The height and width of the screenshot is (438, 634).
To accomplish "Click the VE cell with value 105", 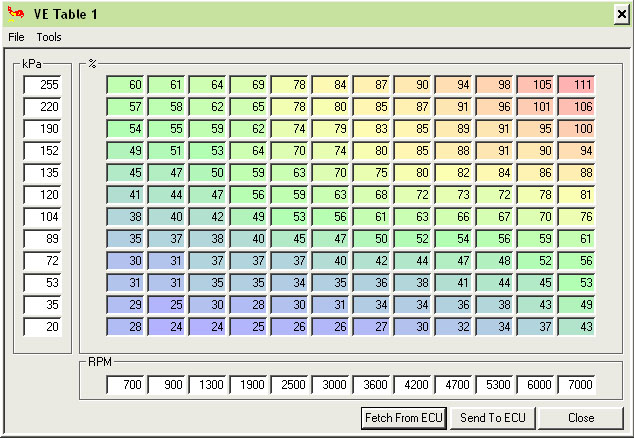I will tap(535, 86).
